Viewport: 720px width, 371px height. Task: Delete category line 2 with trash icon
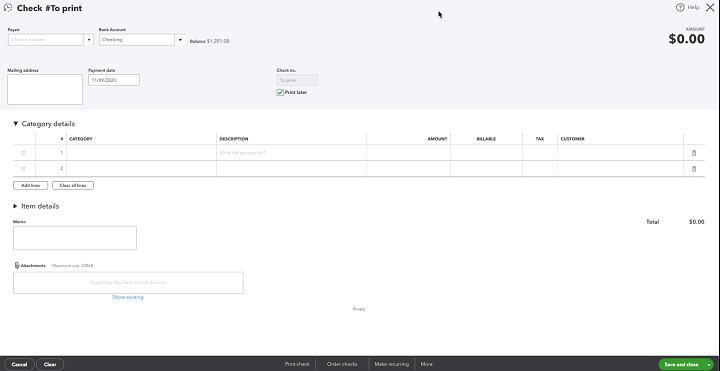[x=694, y=169]
